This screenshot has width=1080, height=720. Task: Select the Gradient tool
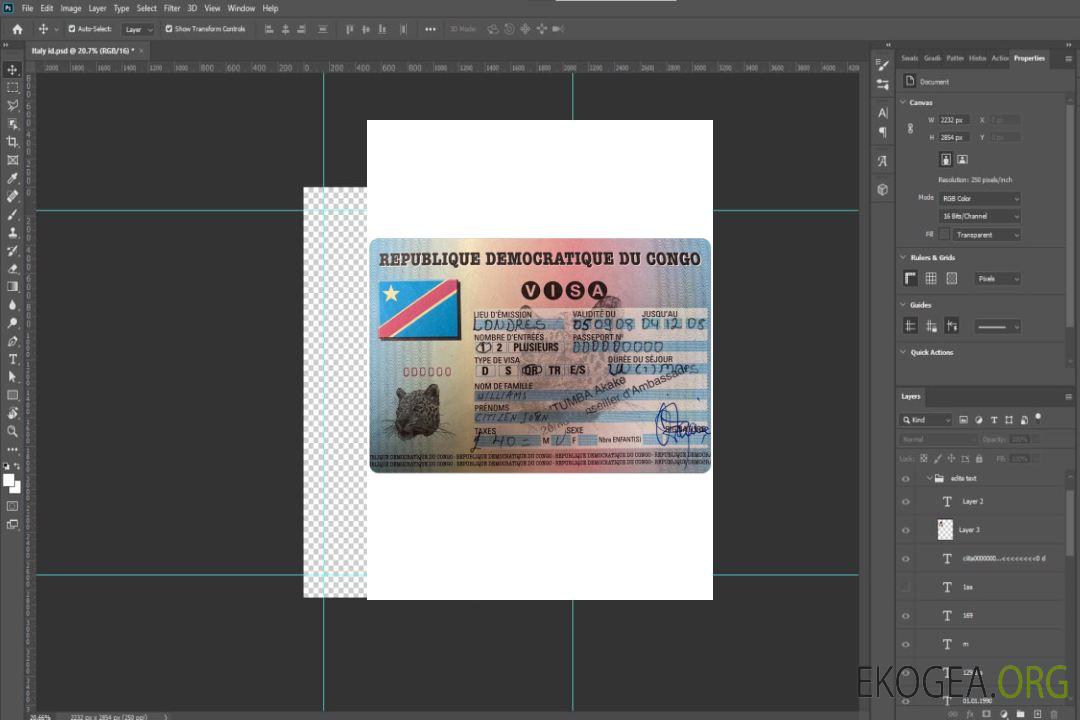pos(12,287)
